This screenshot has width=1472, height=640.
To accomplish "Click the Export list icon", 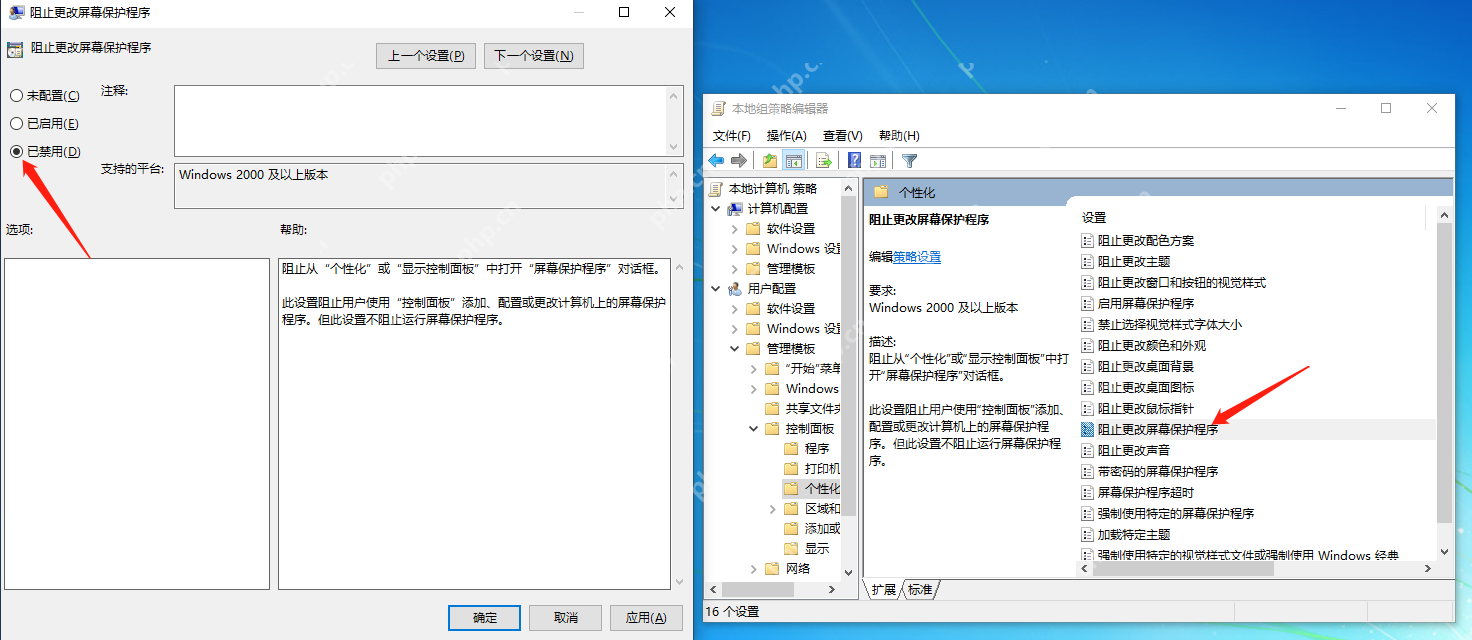I will coord(823,160).
